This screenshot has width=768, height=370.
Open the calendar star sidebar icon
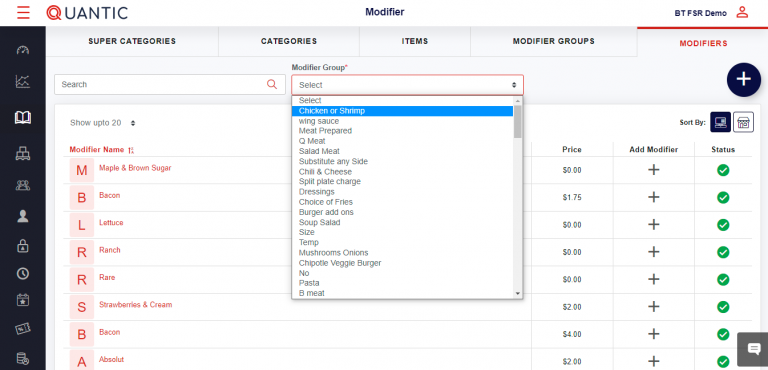23,299
